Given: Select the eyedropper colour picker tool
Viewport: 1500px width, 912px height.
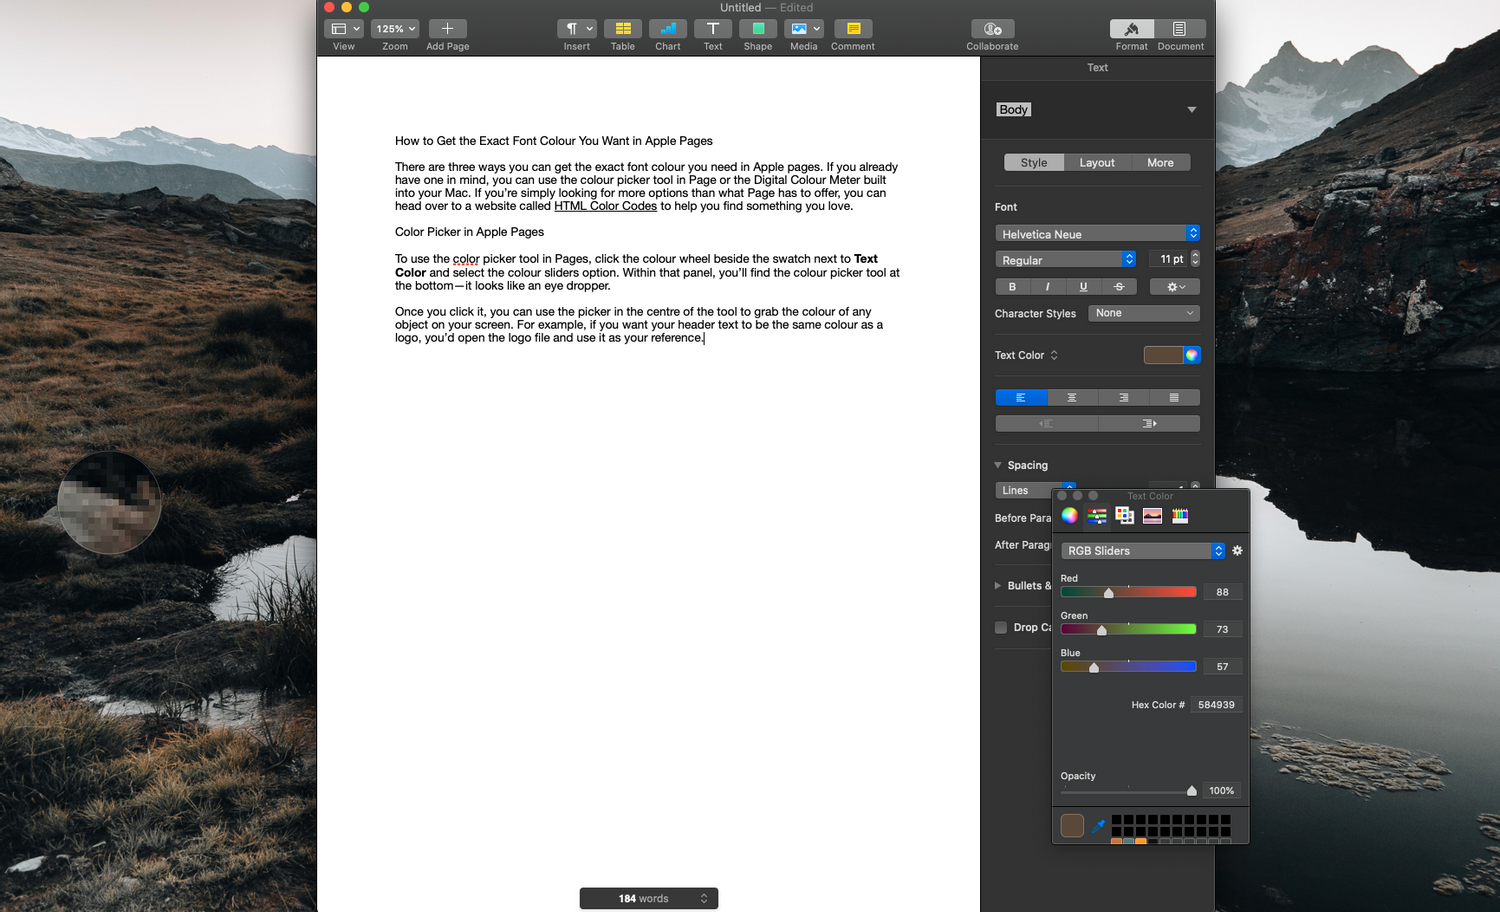Looking at the screenshot, I should pyautogui.click(x=1098, y=826).
